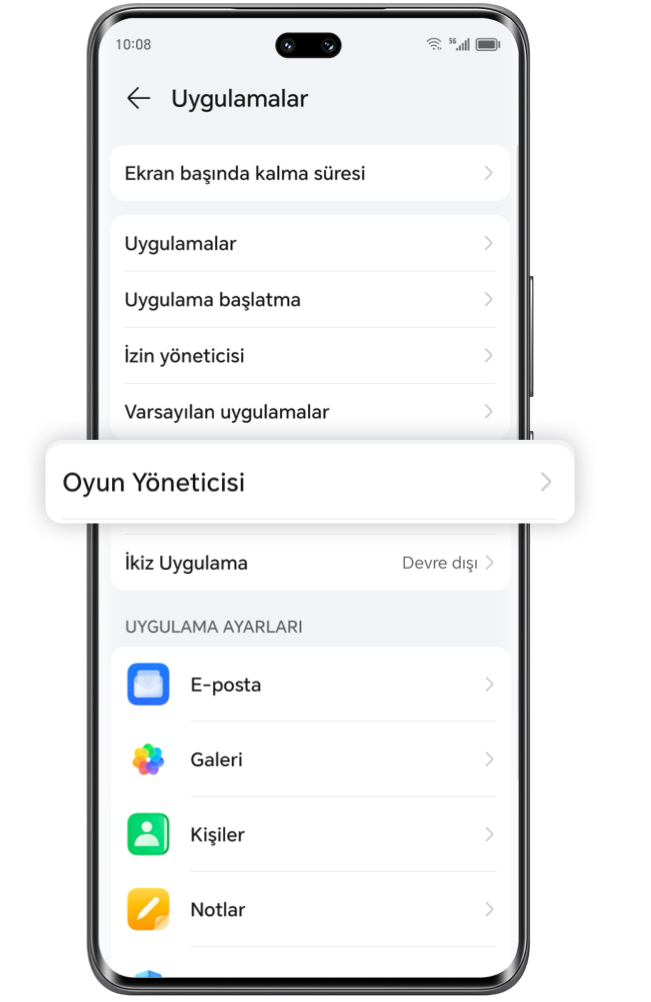Expand the E-posta row chevron
This screenshot has width=651, height=1002.
coord(489,684)
